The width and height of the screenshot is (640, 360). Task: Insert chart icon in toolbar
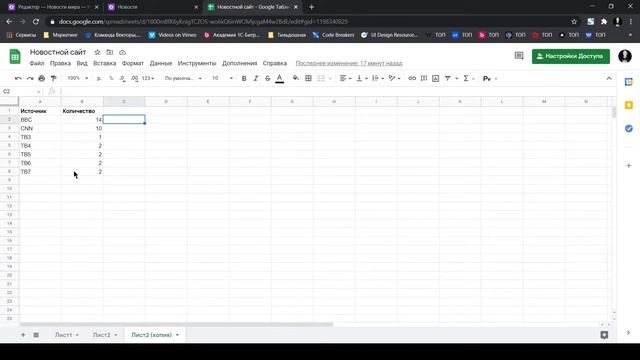pos(436,78)
